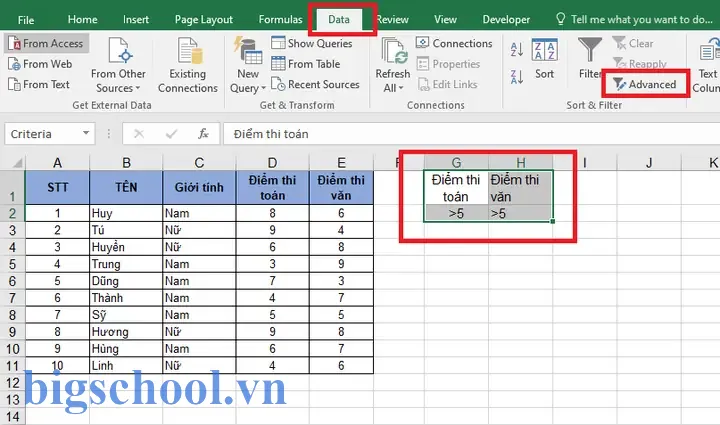Open the View tab
Image resolution: width=720 pixels, height=425 pixels.
tap(445, 19)
